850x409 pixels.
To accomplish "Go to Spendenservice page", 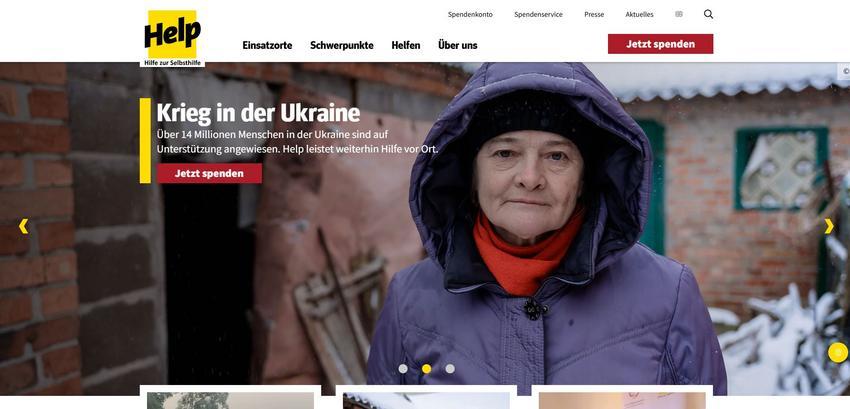I will 538,15.
